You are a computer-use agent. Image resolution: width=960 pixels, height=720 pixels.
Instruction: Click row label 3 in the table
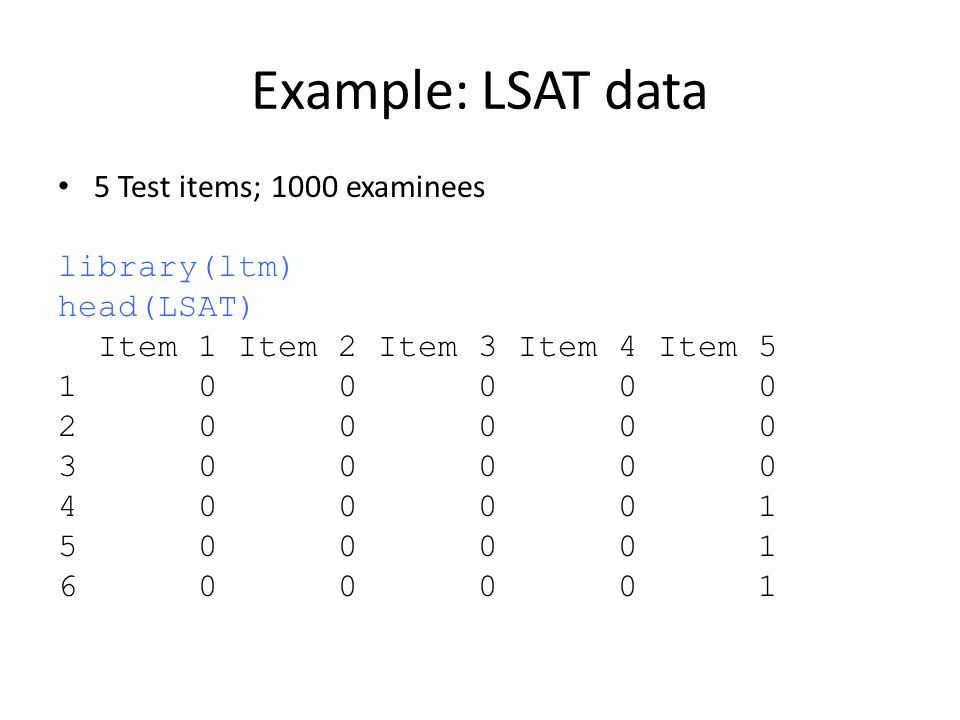(x=67, y=467)
